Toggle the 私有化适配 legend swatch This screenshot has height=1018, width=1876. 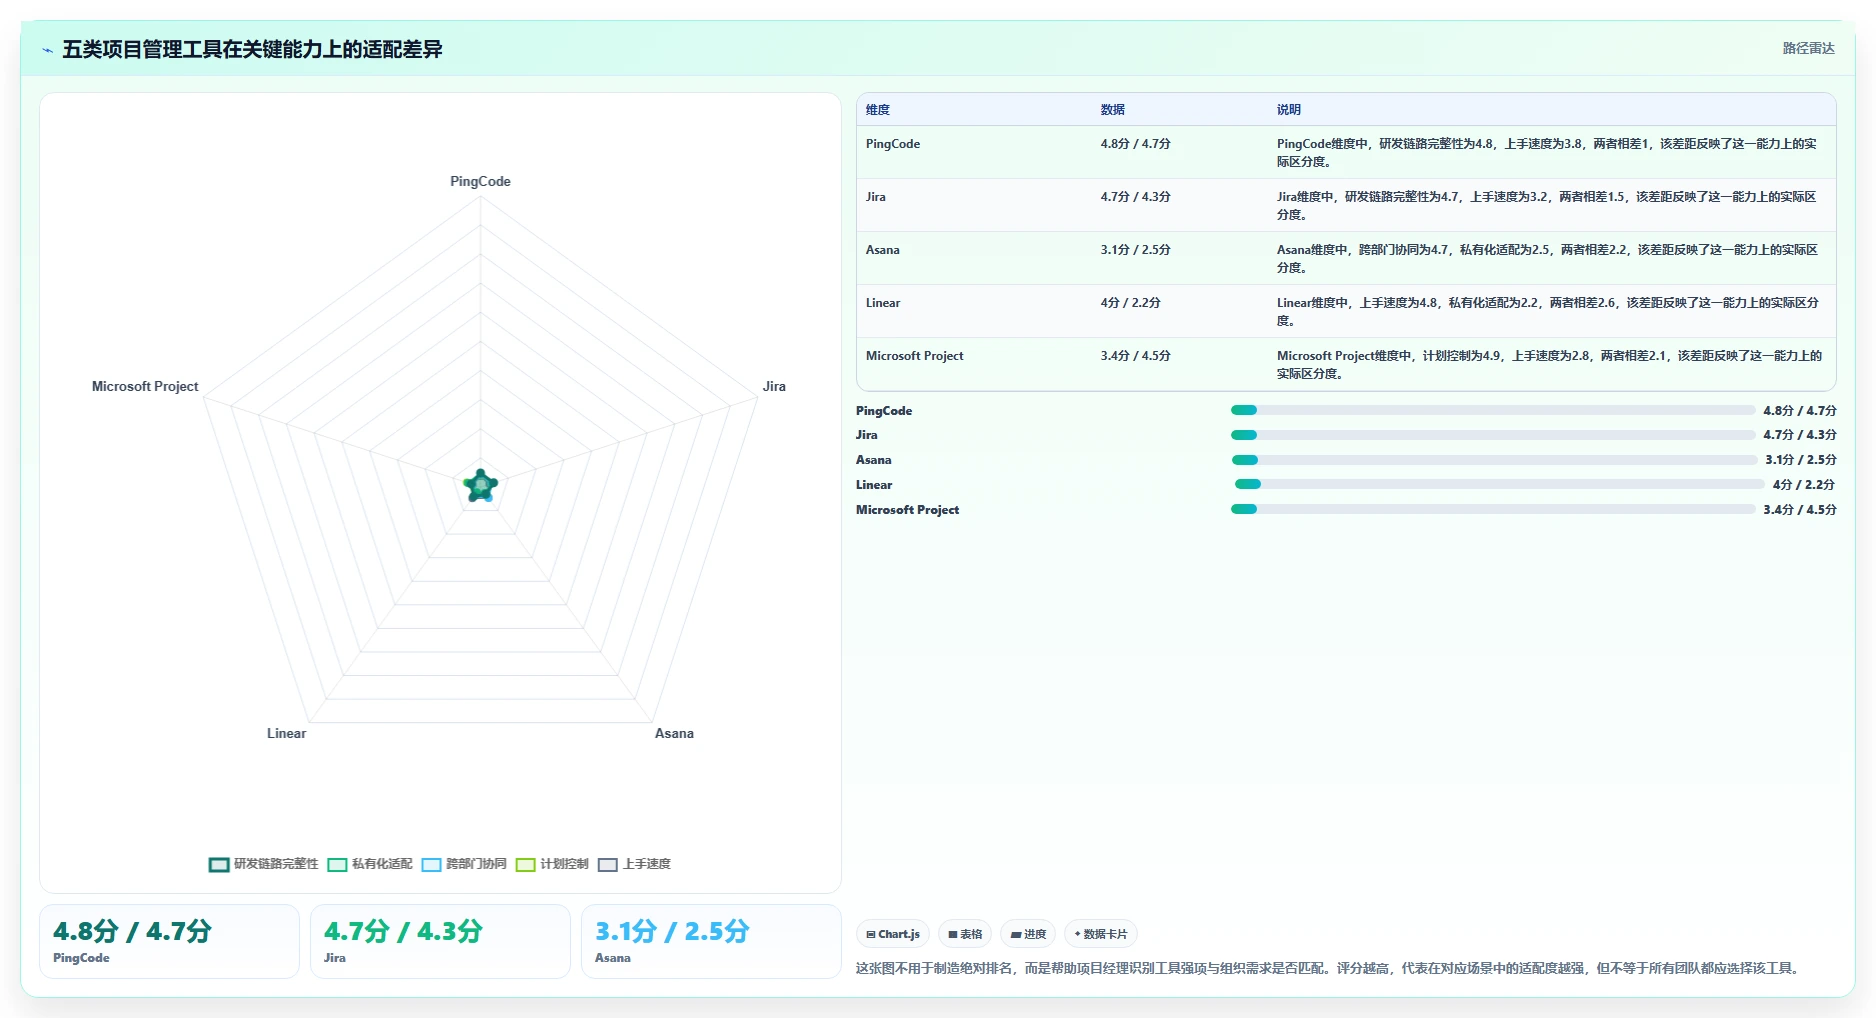[337, 865]
